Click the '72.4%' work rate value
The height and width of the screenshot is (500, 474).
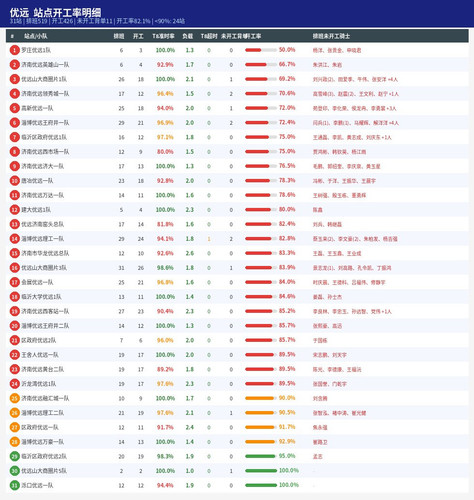pyautogui.click(x=287, y=122)
